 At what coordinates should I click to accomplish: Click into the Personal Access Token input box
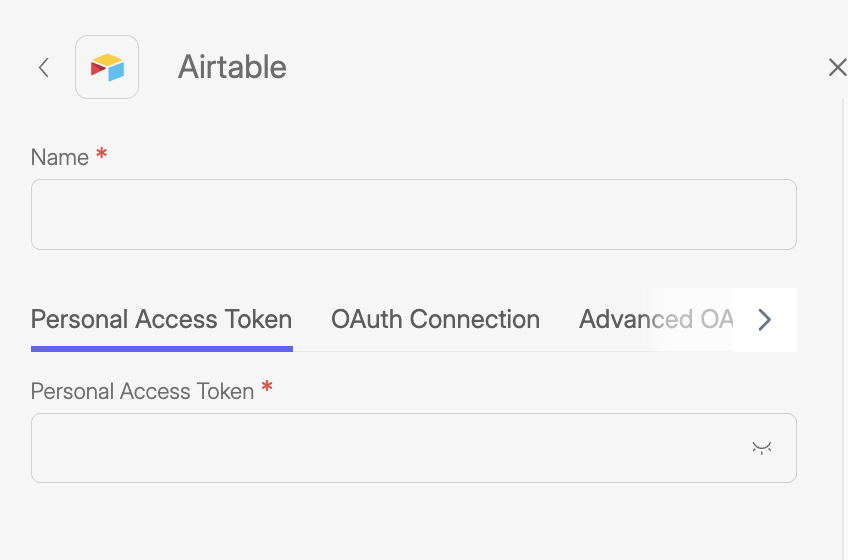(x=390, y=448)
